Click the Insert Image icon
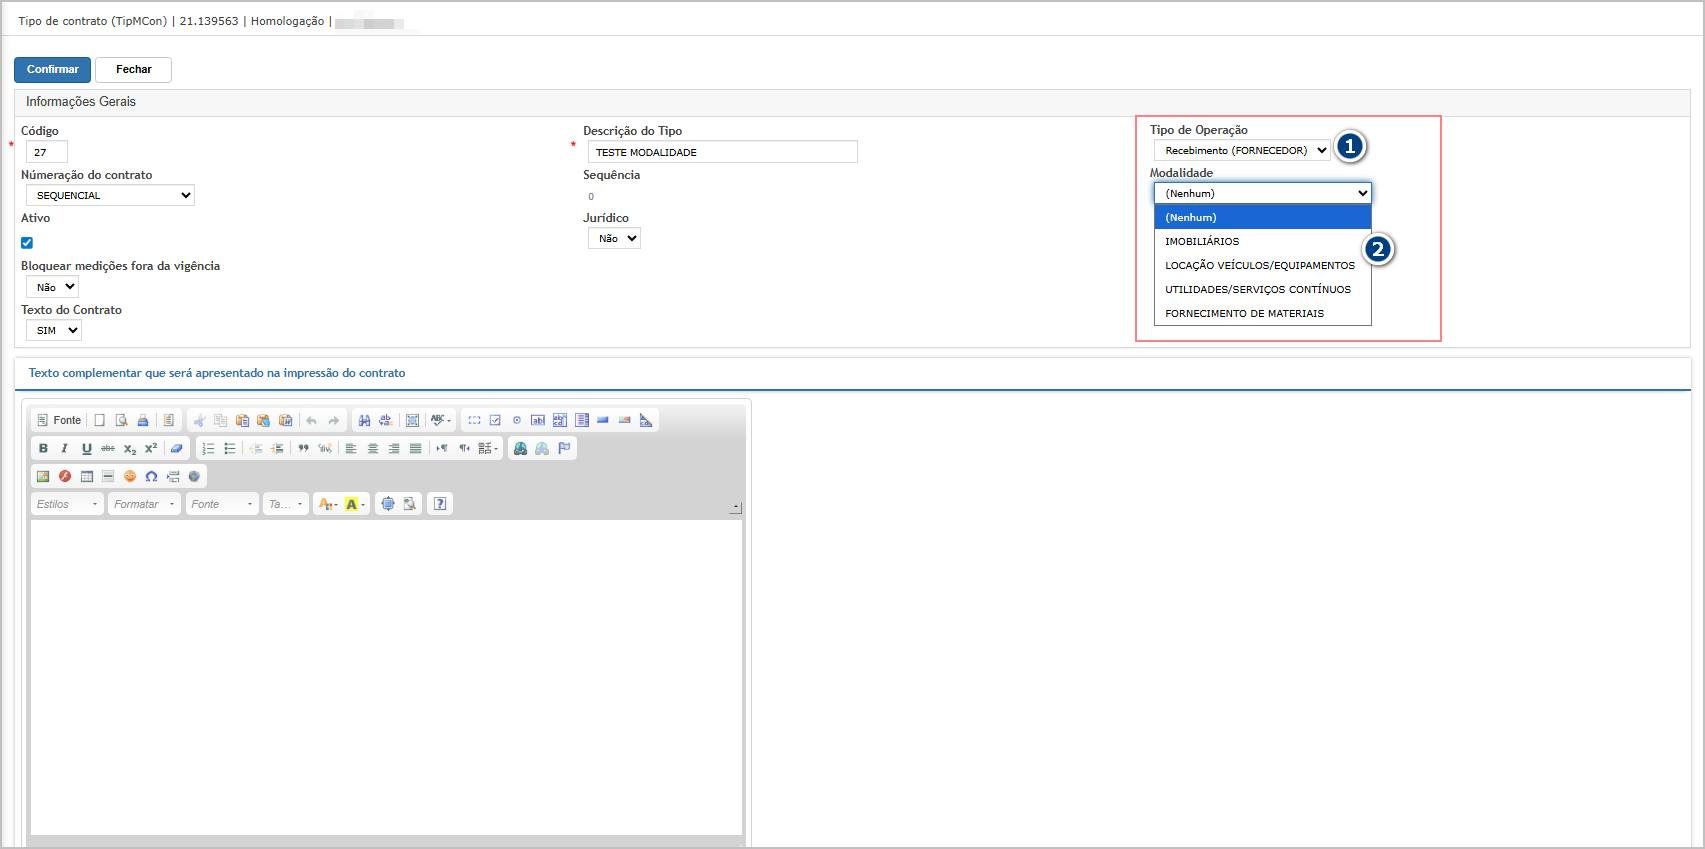This screenshot has width=1705, height=849. coord(43,476)
